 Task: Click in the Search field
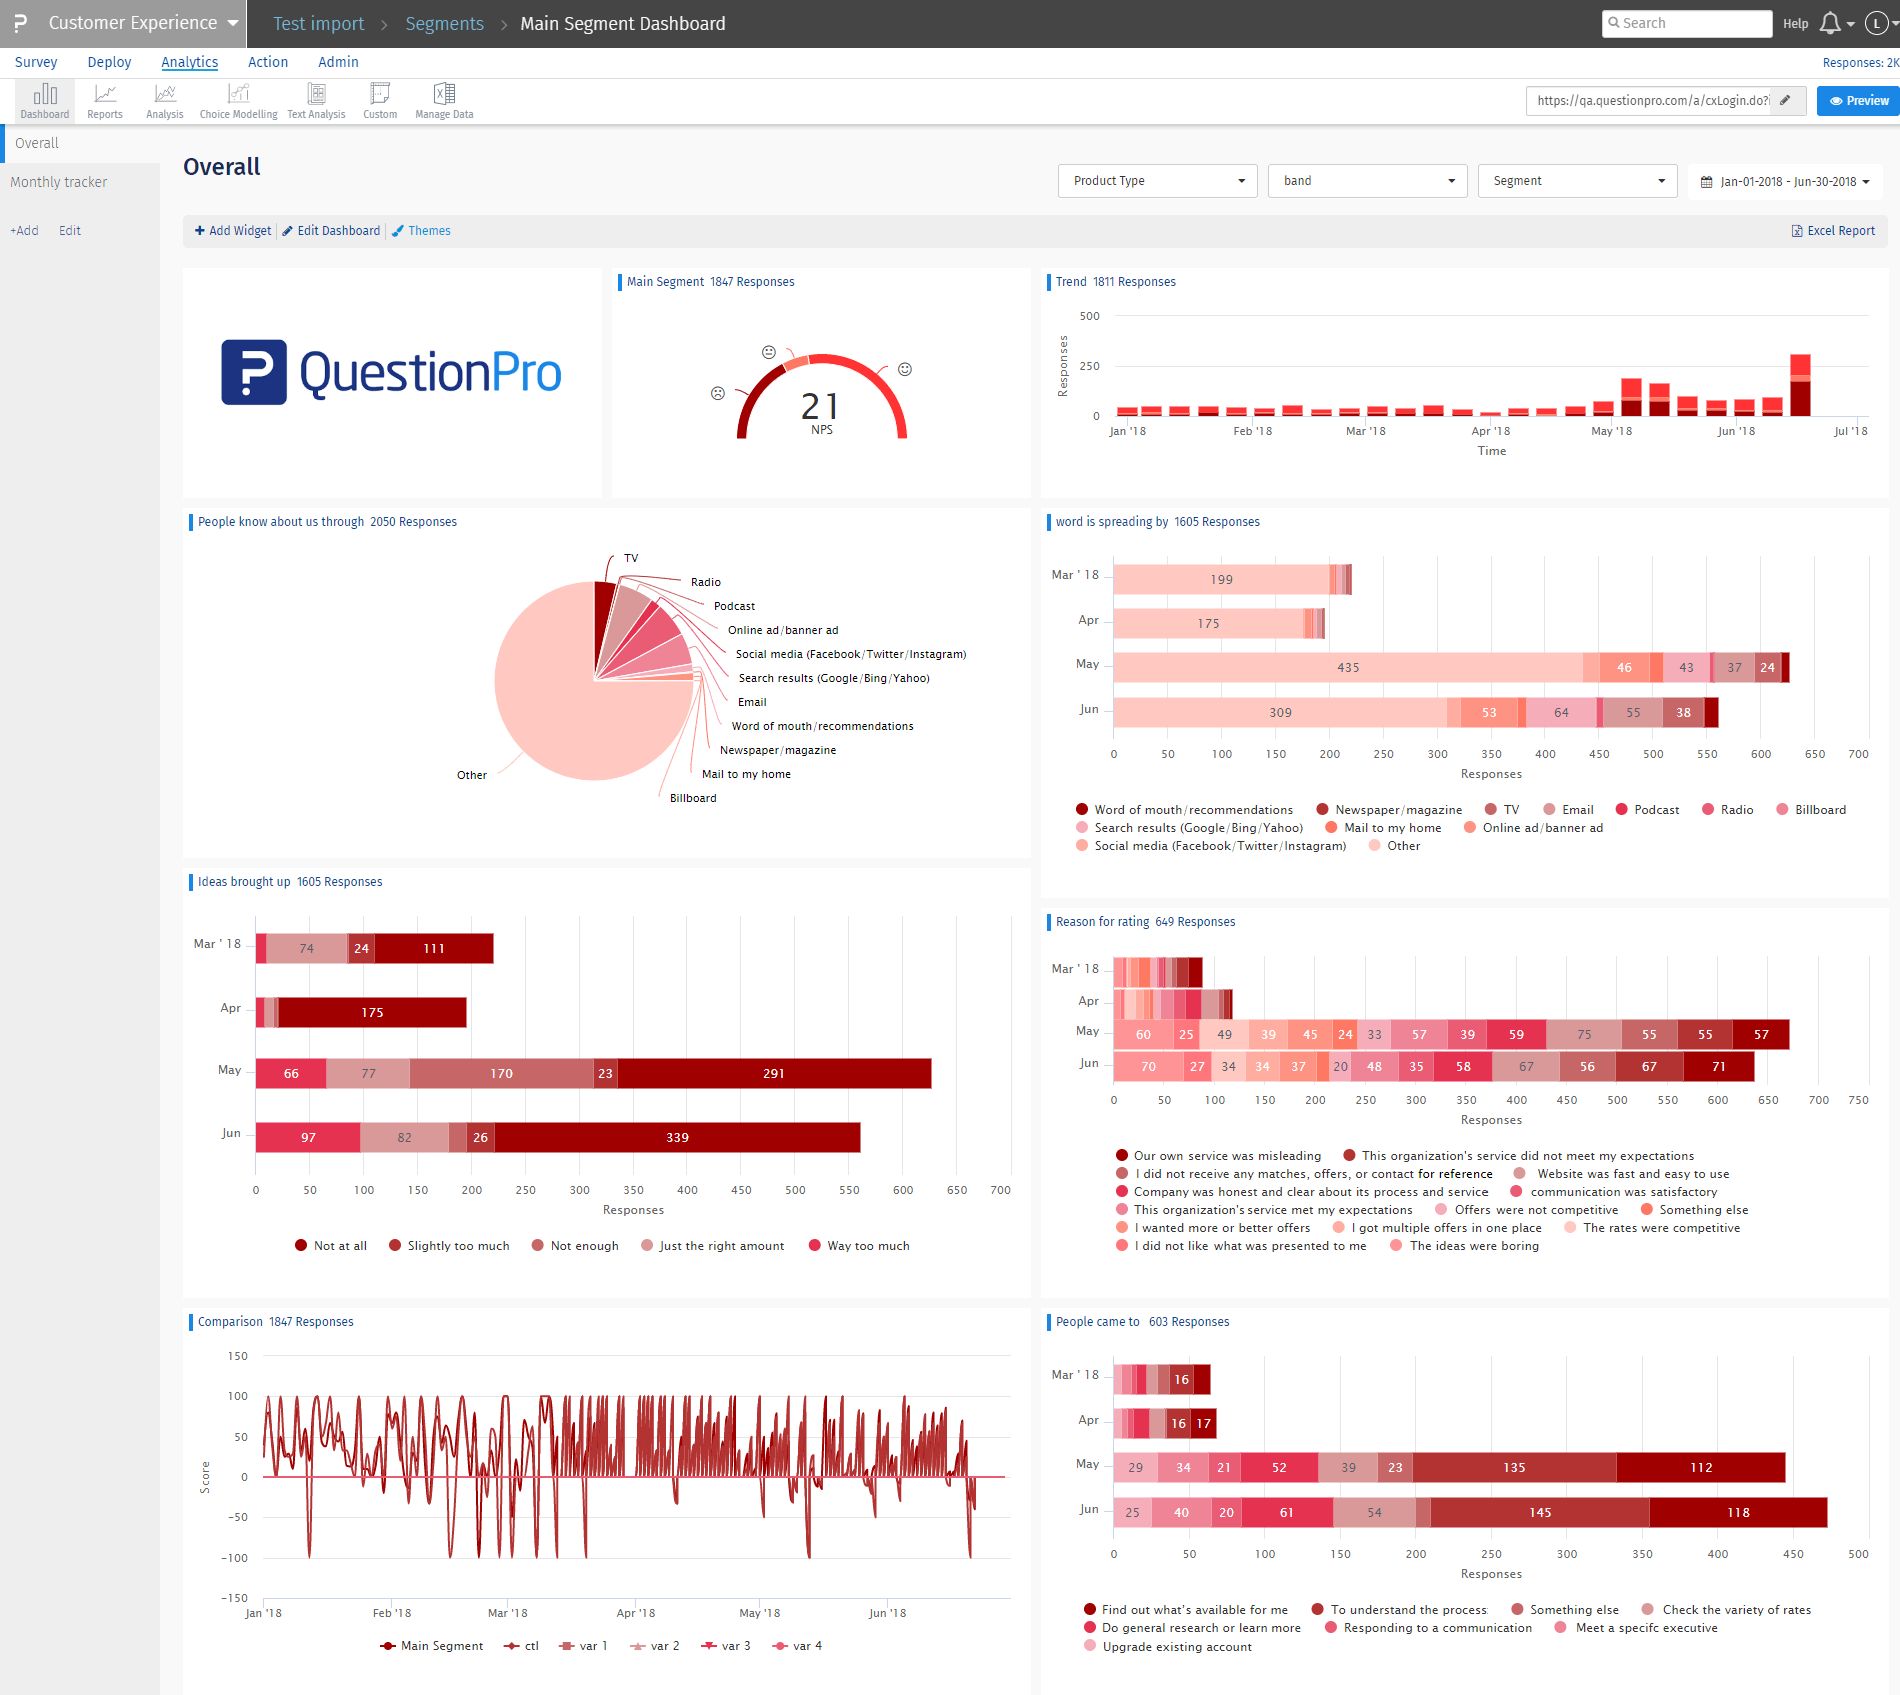click(x=1687, y=23)
